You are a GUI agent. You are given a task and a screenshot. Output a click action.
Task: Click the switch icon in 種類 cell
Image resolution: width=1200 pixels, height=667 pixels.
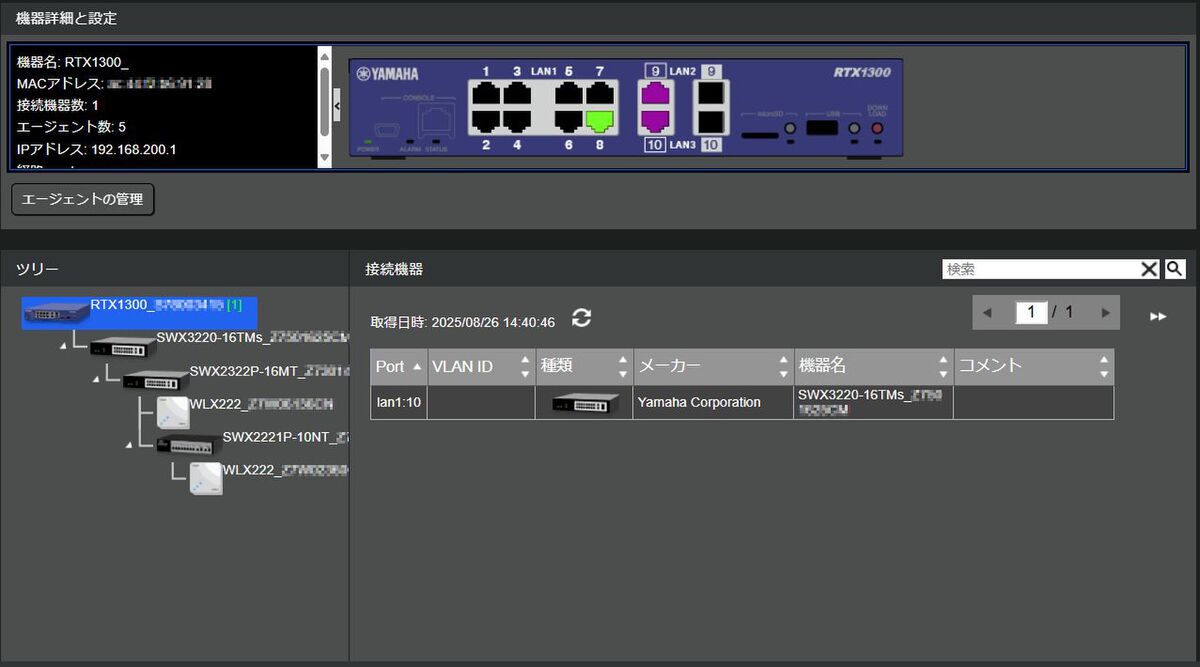[x=584, y=403]
